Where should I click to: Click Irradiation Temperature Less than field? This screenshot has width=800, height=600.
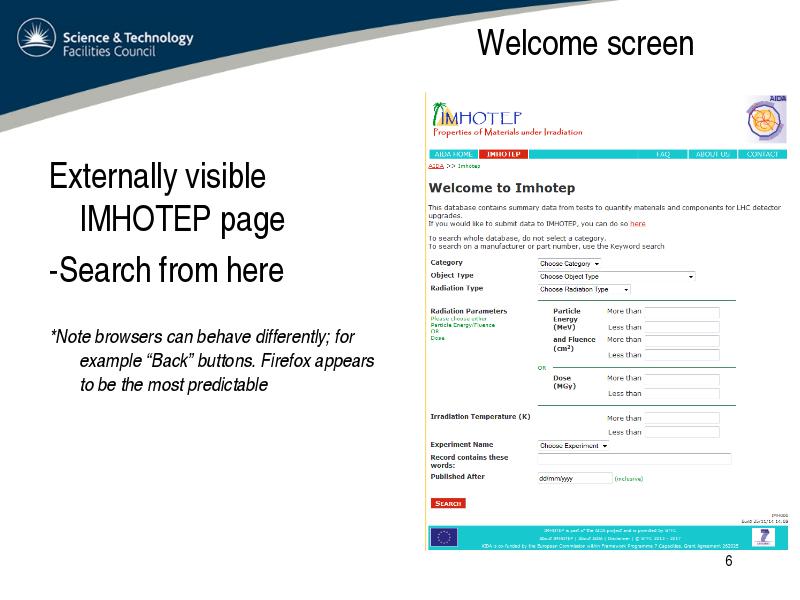click(x=682, y=432)
